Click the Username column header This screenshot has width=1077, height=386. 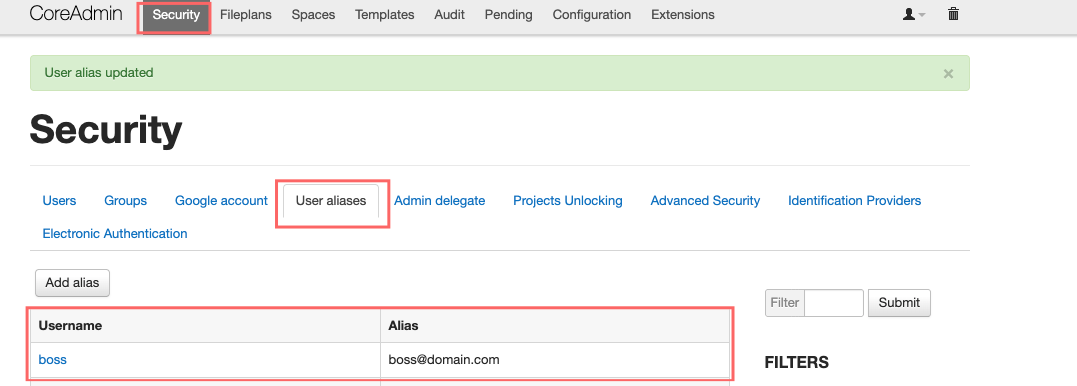point(205,326)
